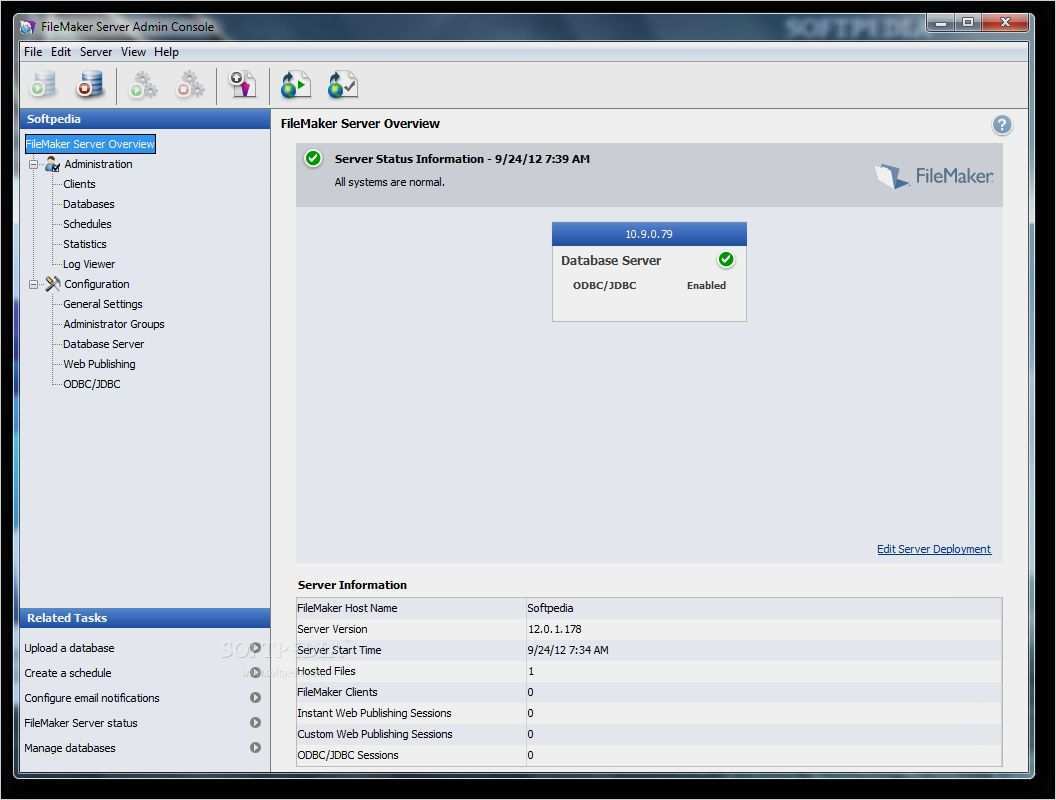Click the Upload Database toolbar icon
The image size is (1056, 800).
point(242,86)
